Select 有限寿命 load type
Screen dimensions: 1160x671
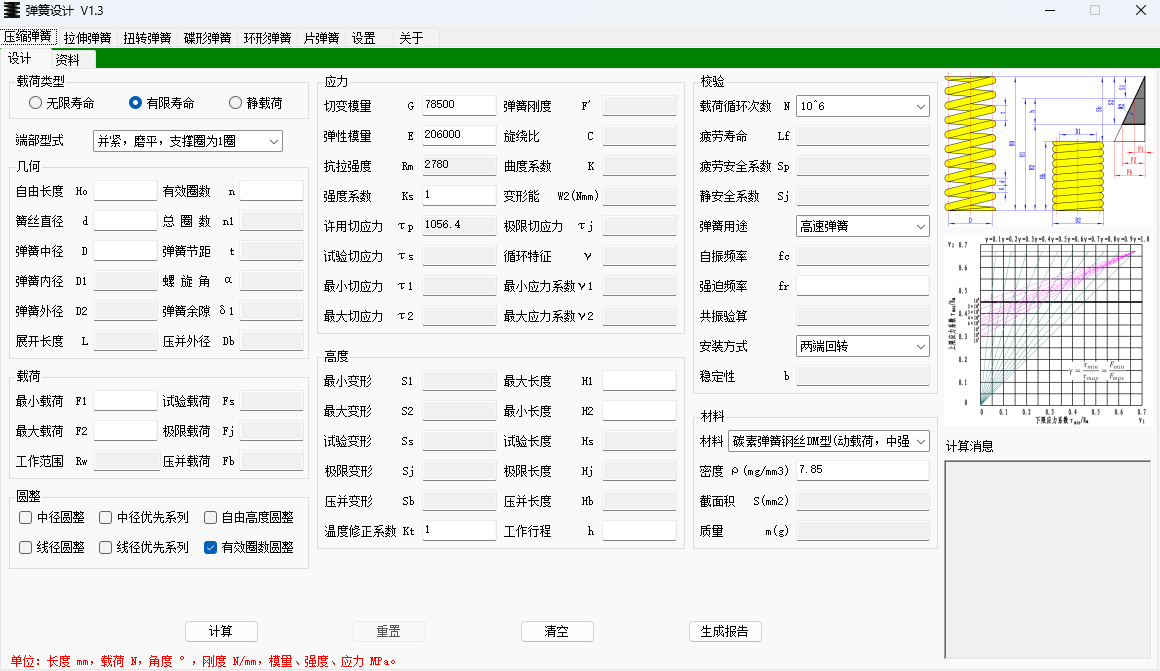pos(162,103)
